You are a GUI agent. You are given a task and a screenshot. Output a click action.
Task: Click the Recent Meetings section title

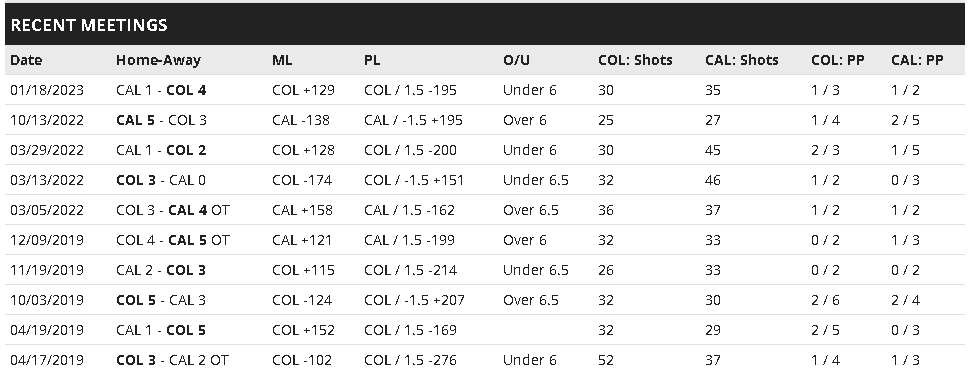point(89,25)
